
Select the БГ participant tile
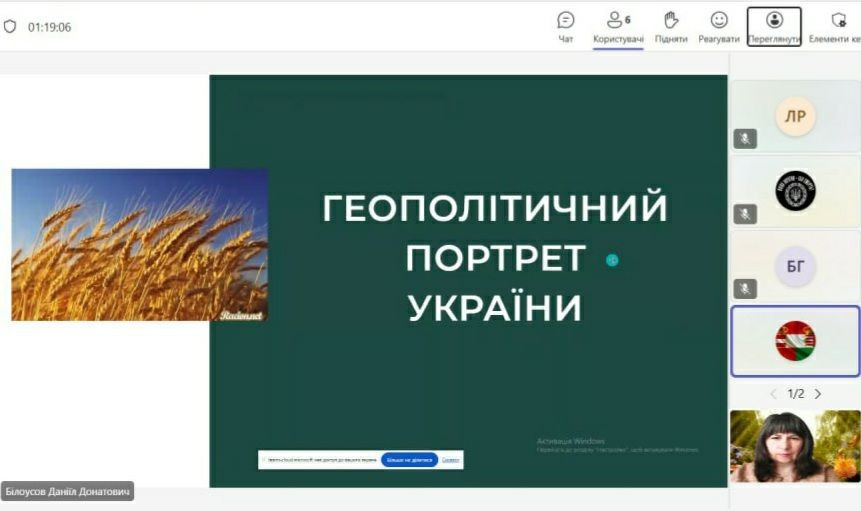(796, 266)
